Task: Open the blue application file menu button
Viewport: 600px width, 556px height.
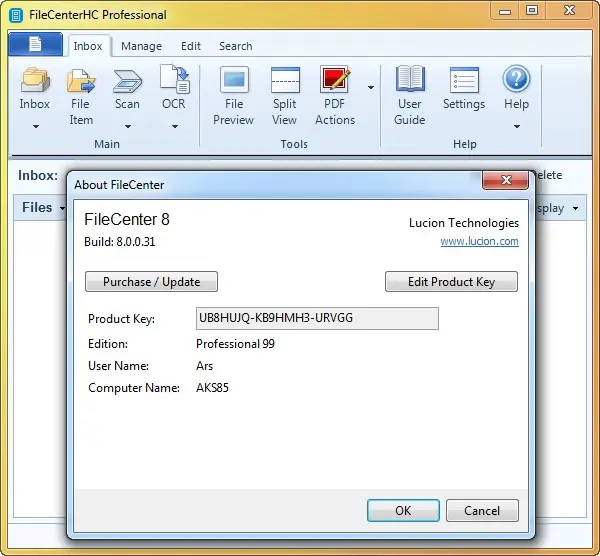Action: 35,44
